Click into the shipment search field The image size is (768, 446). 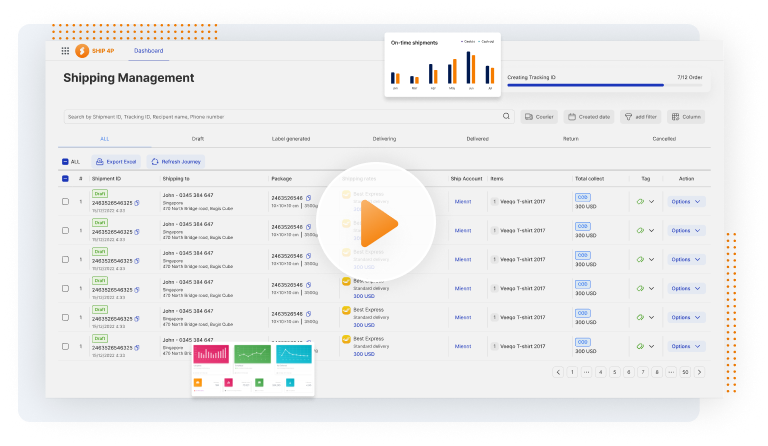[x=289, y=117]
